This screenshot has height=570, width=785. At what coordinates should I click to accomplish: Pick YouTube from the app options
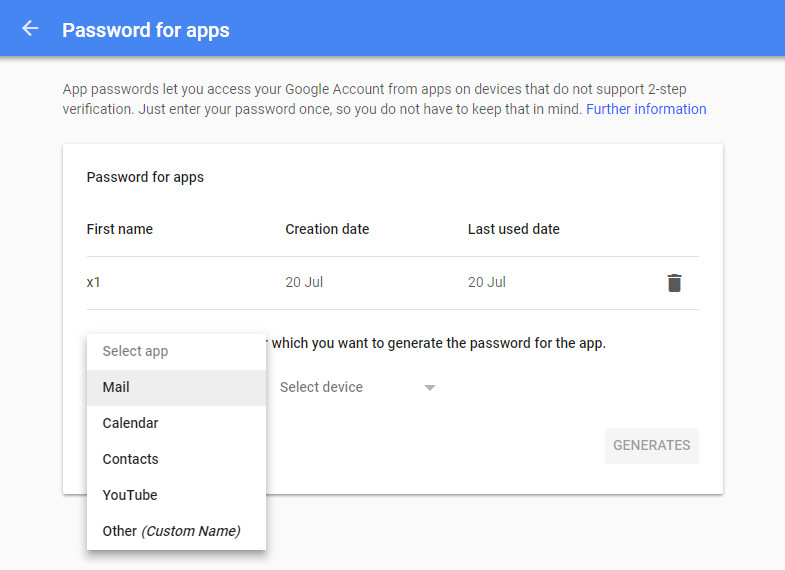point(176,495)
